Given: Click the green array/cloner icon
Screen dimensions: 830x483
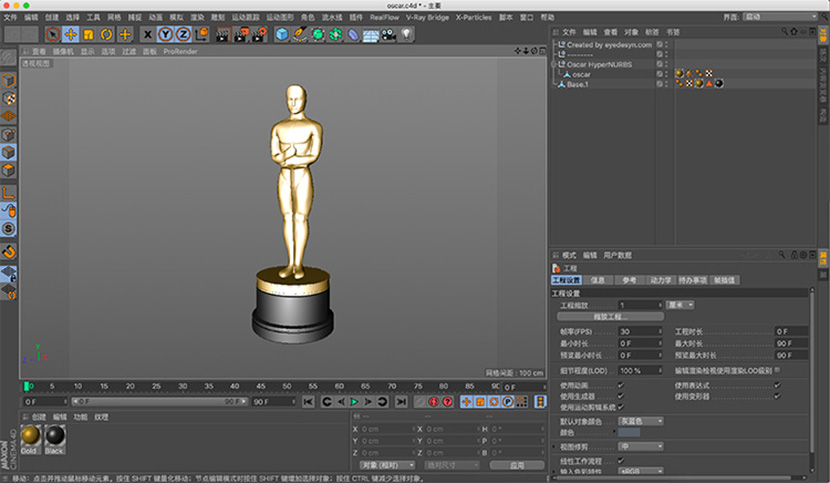Looking at the screenshot, I should (336, 34).
